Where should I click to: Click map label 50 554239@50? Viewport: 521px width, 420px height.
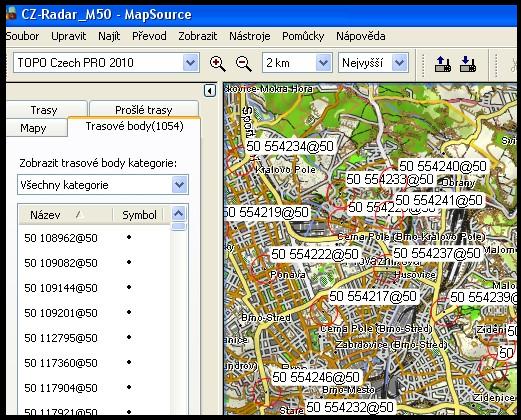[483, 297]
